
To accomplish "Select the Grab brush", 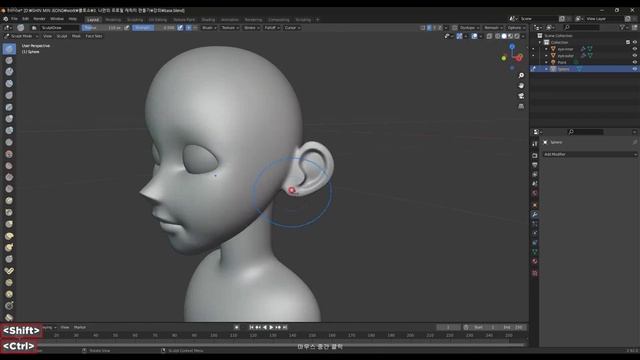I will 9,225.
